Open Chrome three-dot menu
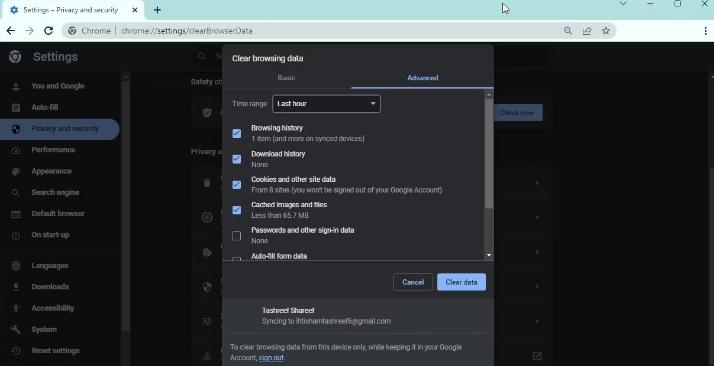 tap(705, 31)
